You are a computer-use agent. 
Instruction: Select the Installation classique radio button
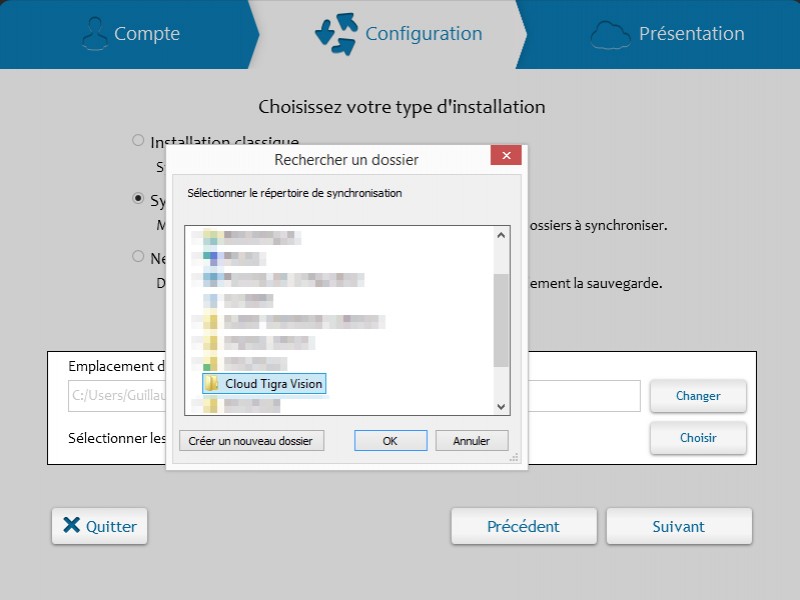pyautogui.click(x=138, y=141)
